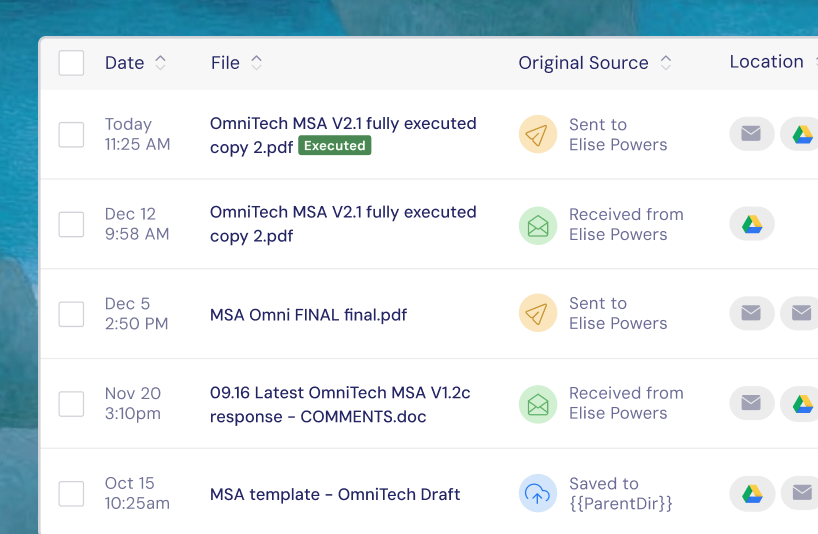Viewport: 818px width, 534px height.
Task: Click Google Drive icon in Dec 12 row
Action: 752,224
